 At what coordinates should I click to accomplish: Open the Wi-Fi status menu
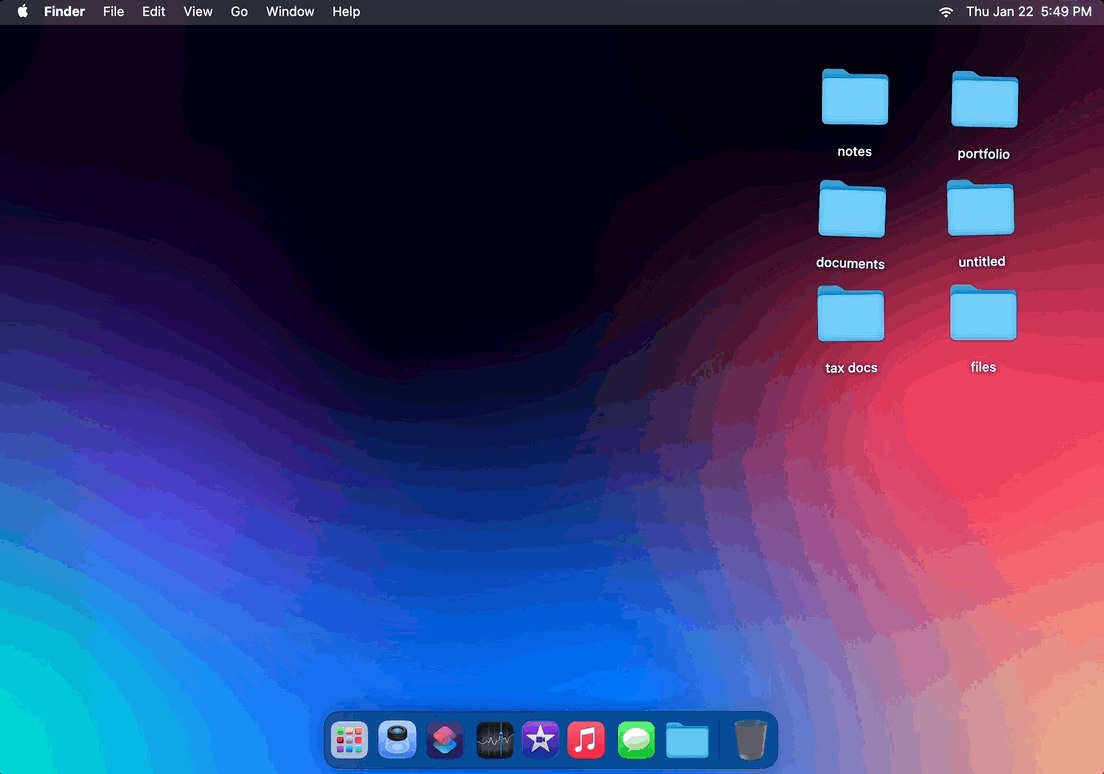pyautogui.click(x=945, y=12)
